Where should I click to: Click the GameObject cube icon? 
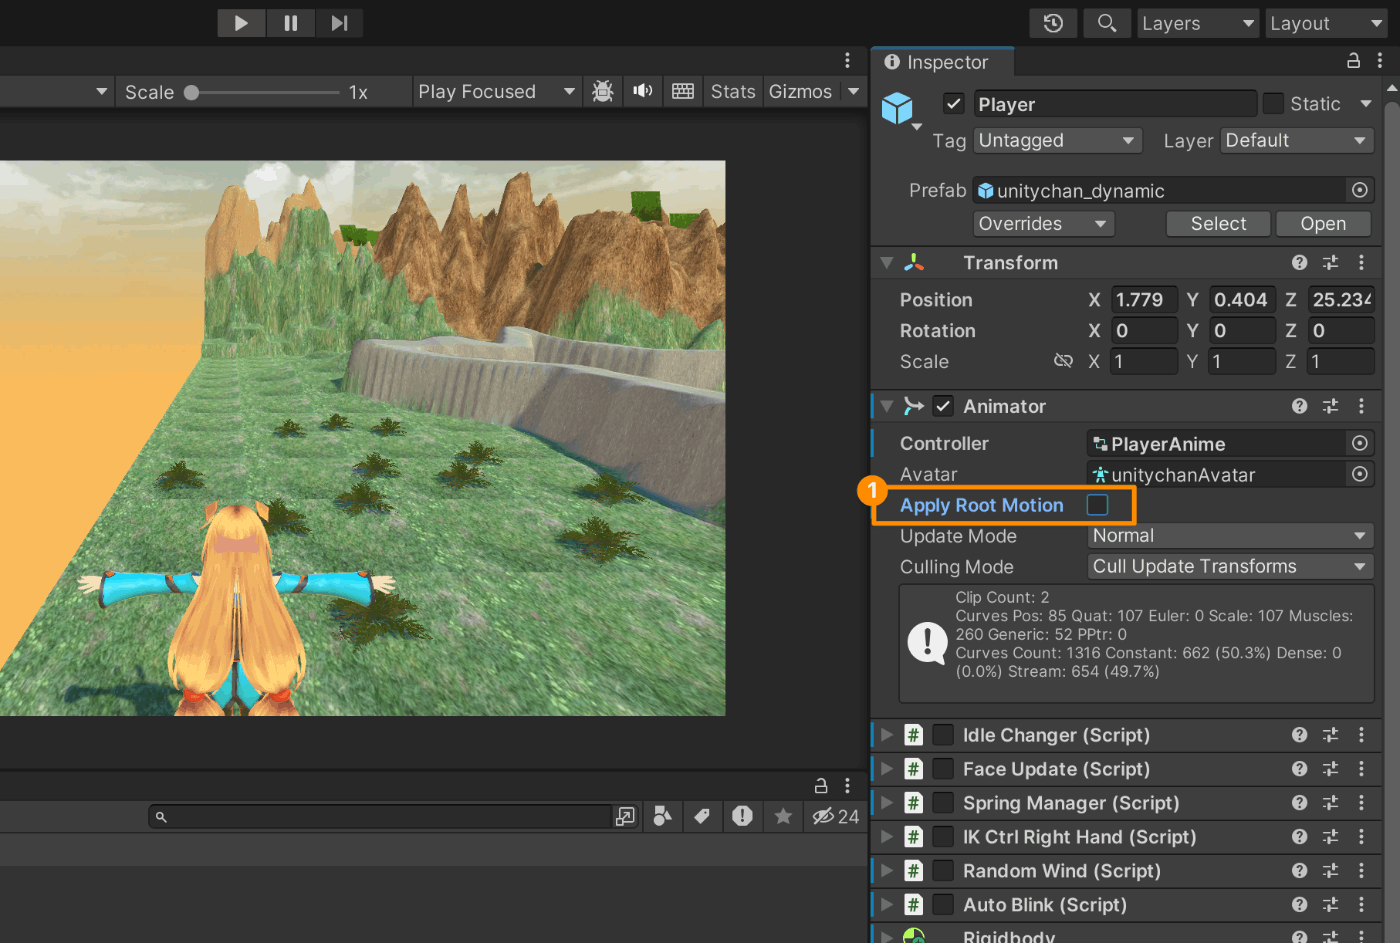click(x=897, y=107)
